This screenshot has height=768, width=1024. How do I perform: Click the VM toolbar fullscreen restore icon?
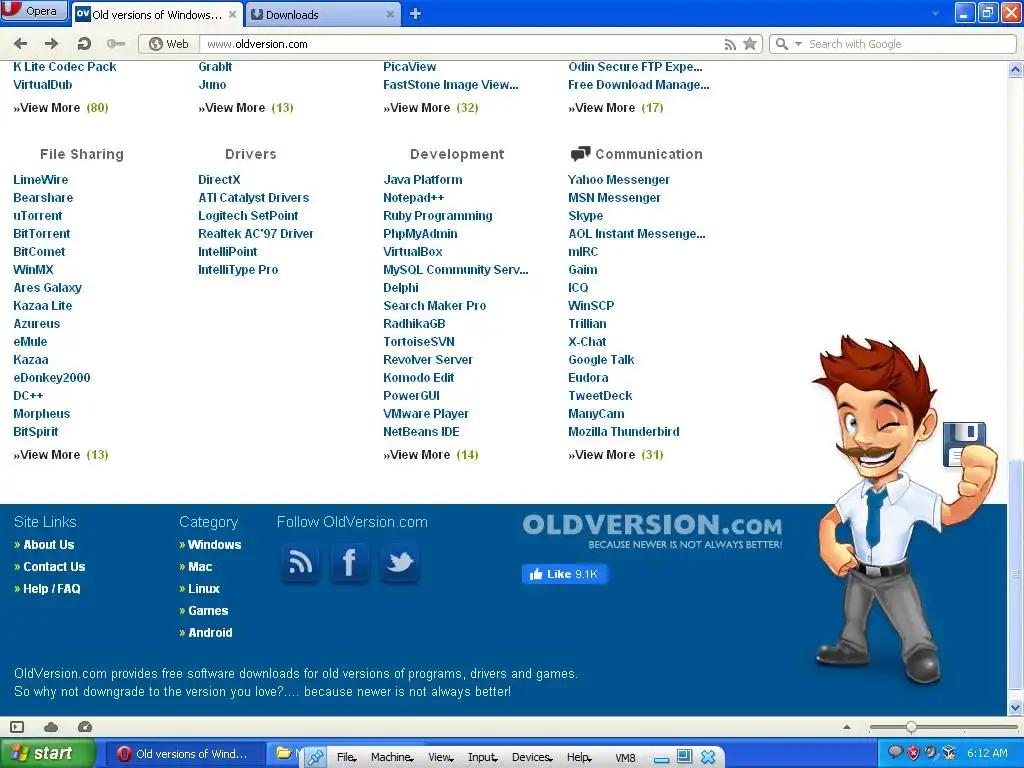pyautogui.click(x=684, y=756)
